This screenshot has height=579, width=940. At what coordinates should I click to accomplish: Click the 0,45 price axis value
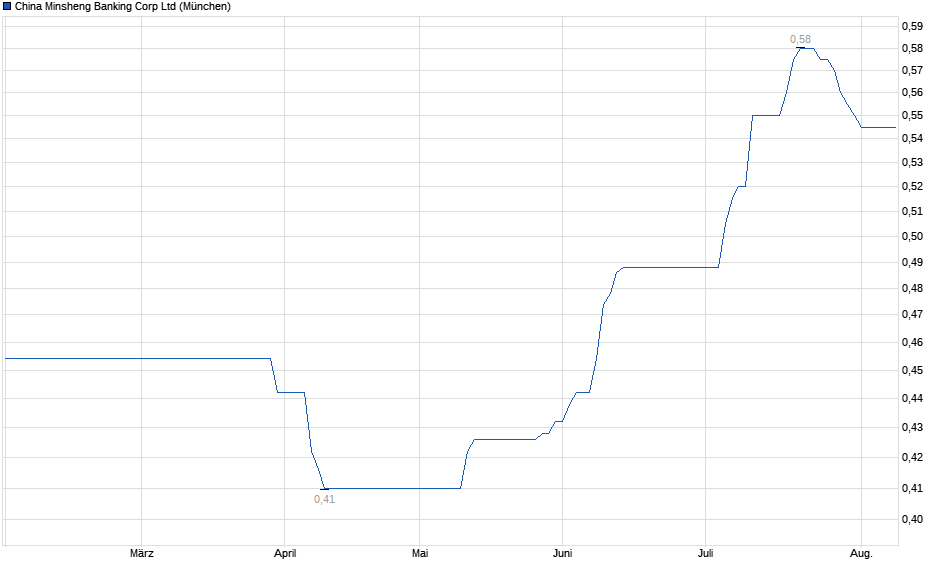tap(912, 370)
